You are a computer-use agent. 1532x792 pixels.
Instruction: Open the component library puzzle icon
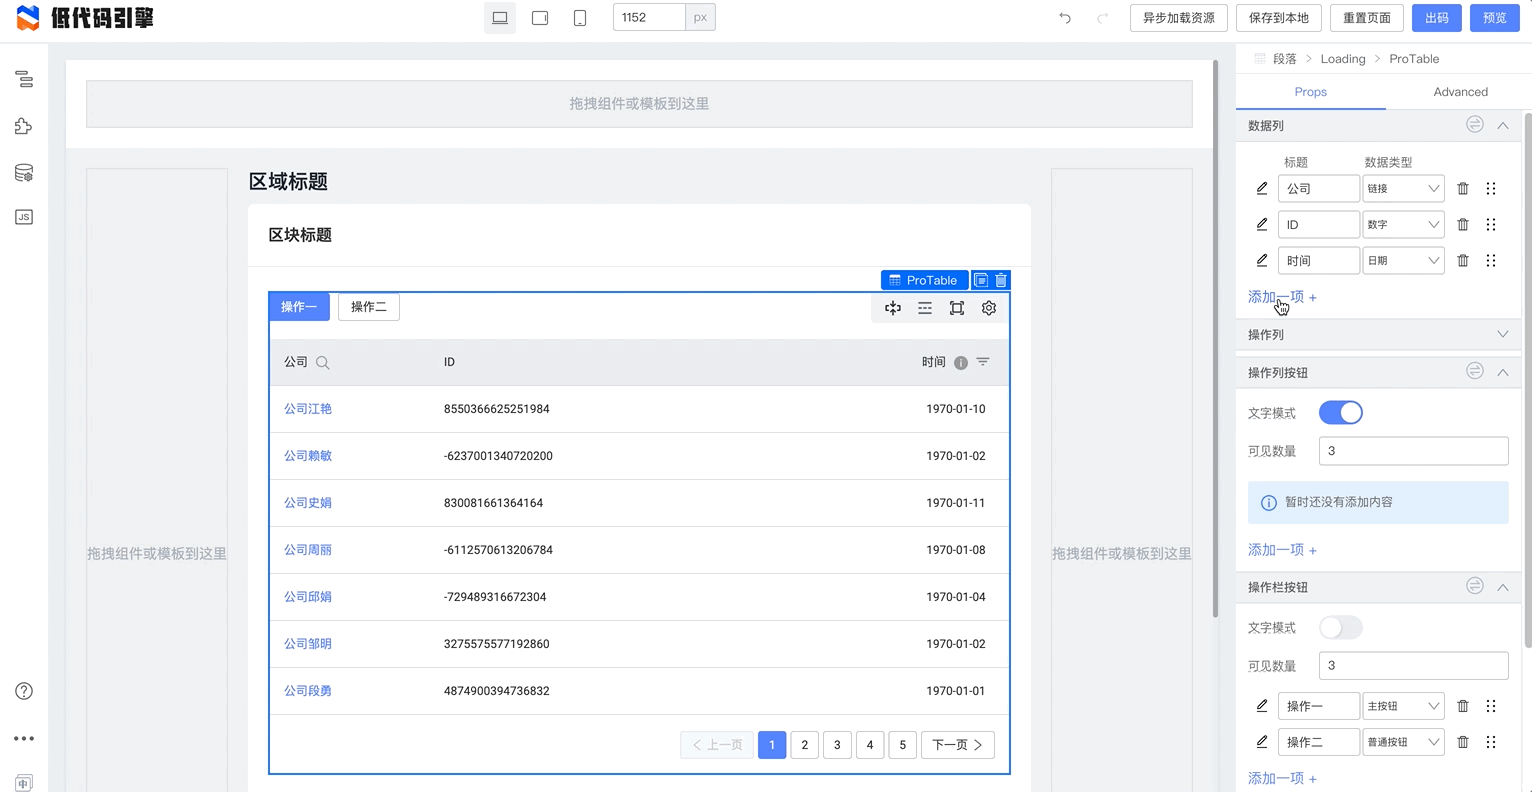tap(24, 126)
